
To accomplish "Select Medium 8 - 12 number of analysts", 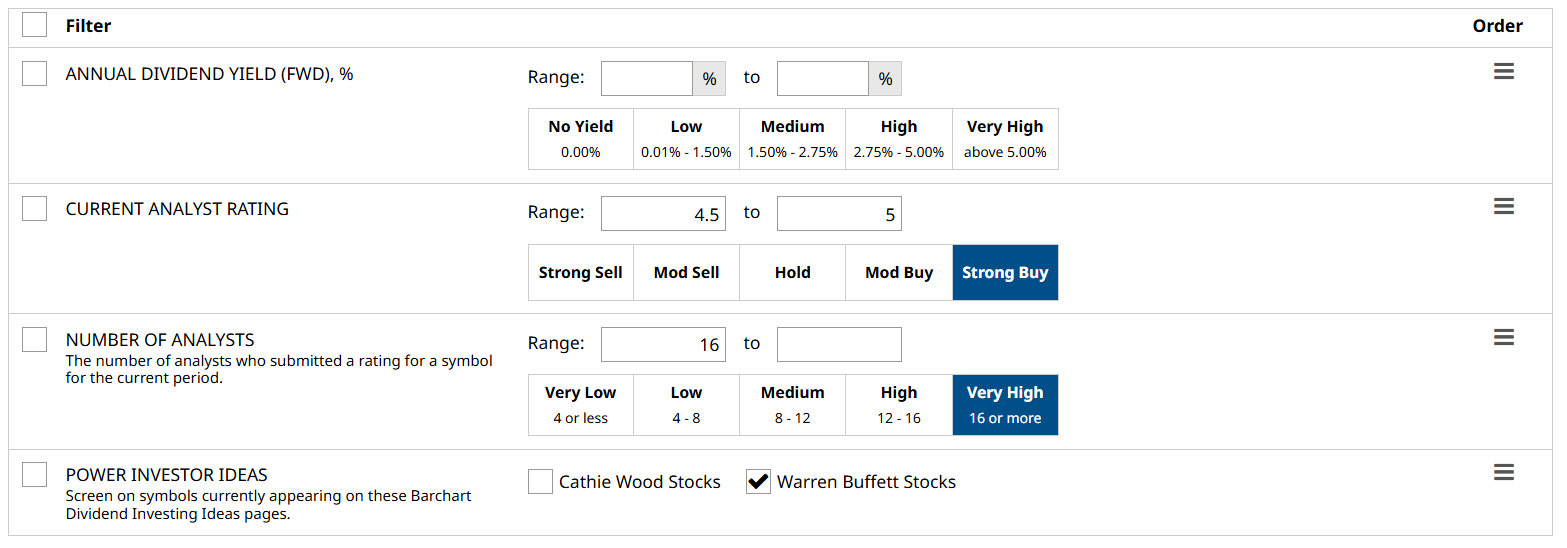I will coord(793,405).
